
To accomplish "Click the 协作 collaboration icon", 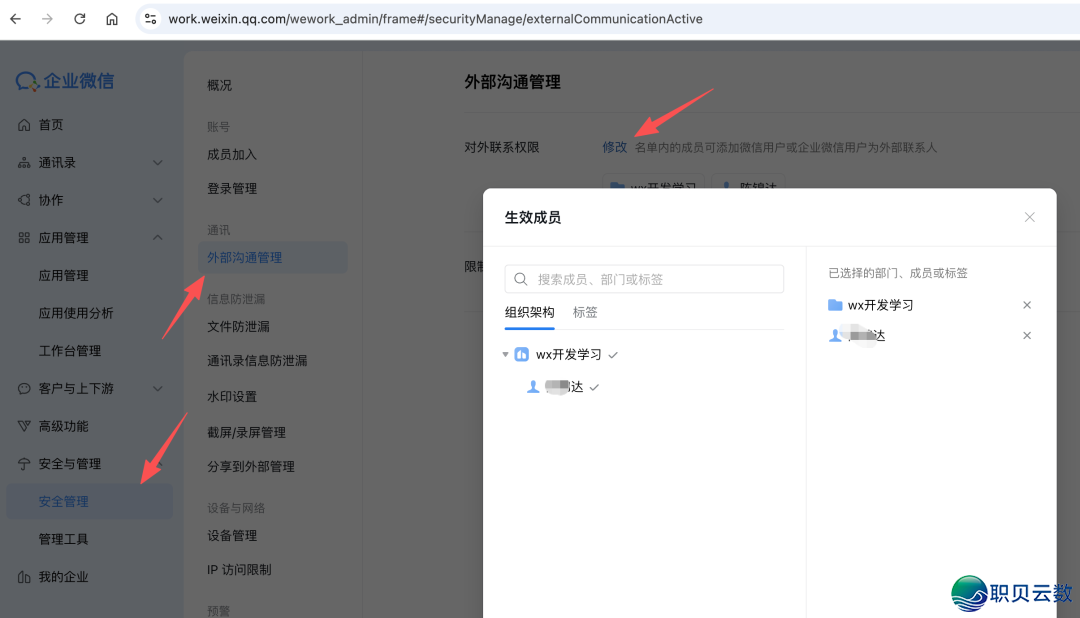I will pyautogui.click(x=23, y=199).
